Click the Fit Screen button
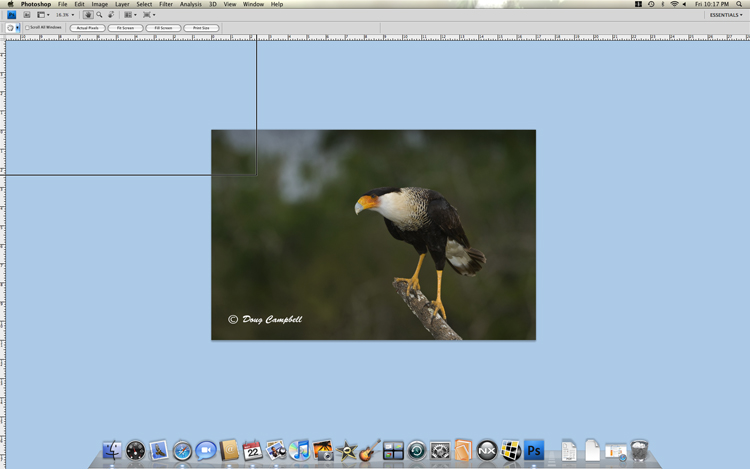The image size is (750, 469). point(125,28)
